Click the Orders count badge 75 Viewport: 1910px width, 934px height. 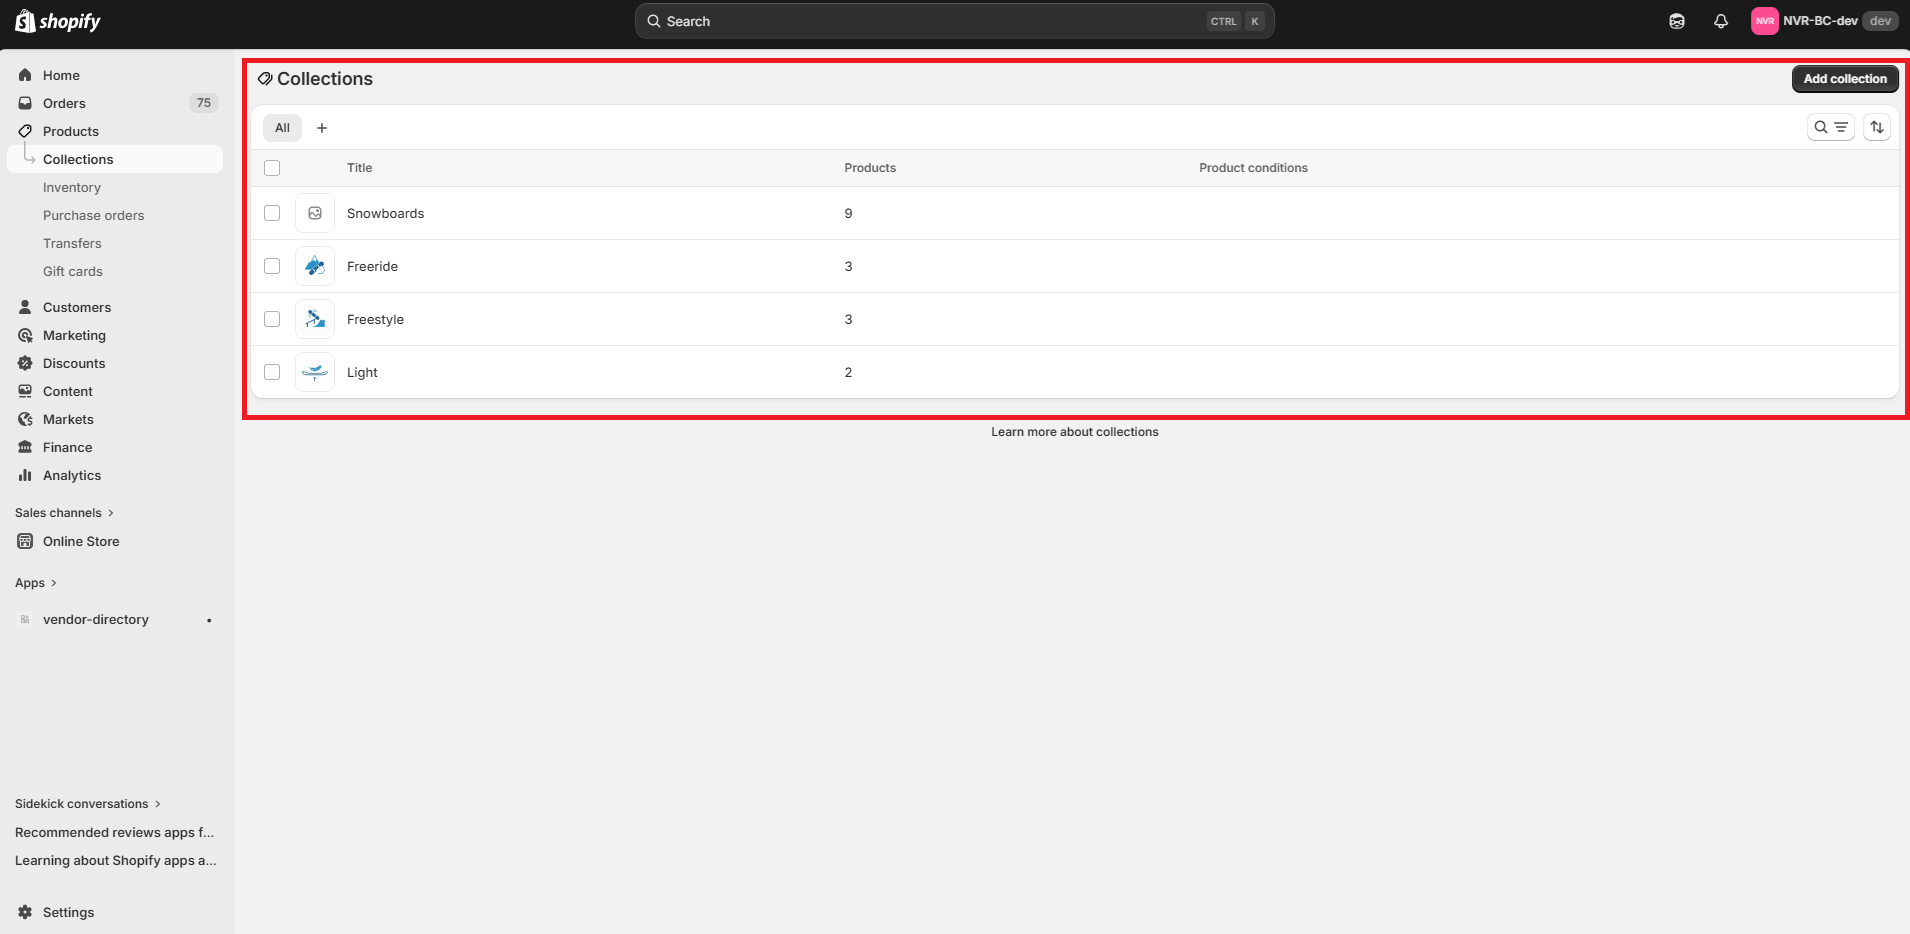pyautogui.click(x=204, y=103)
